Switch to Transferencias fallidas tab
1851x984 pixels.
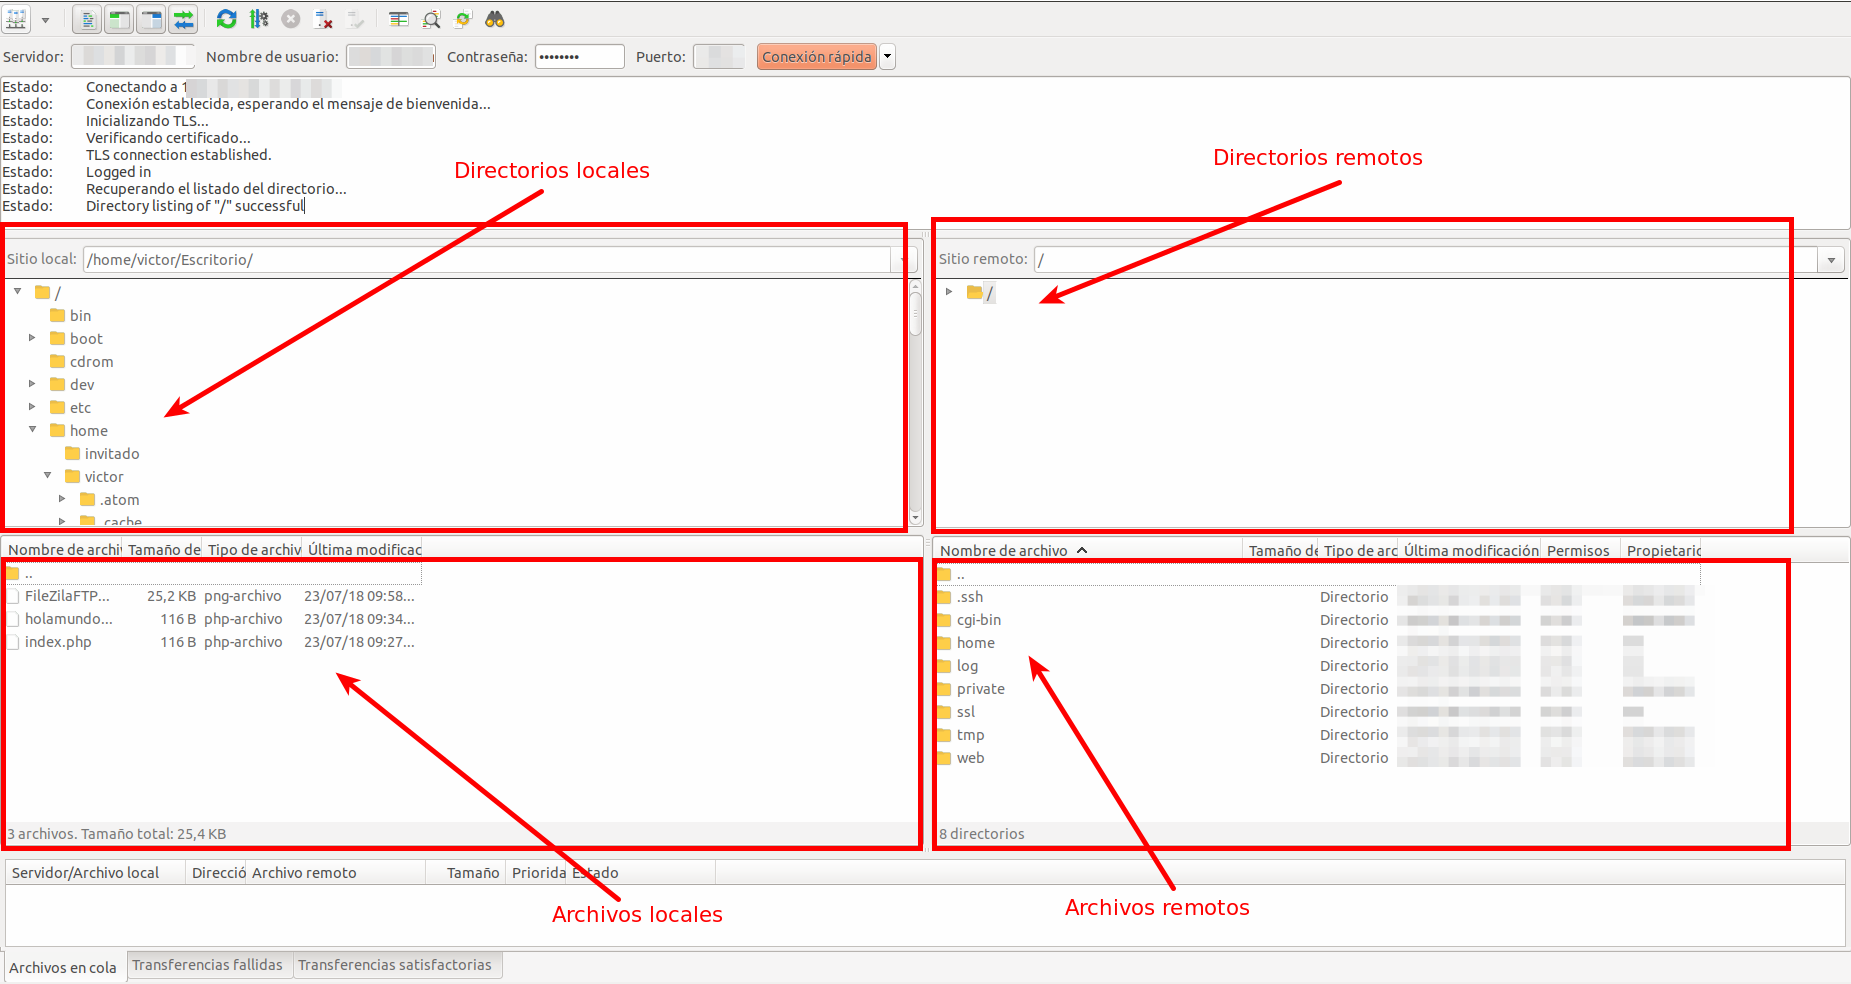point(207,965)
